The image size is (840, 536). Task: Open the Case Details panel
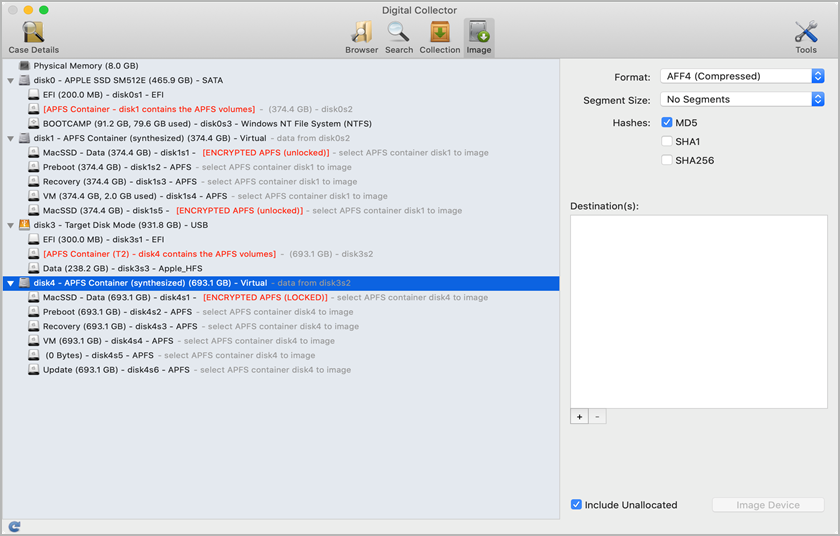[x=33, y=36]
